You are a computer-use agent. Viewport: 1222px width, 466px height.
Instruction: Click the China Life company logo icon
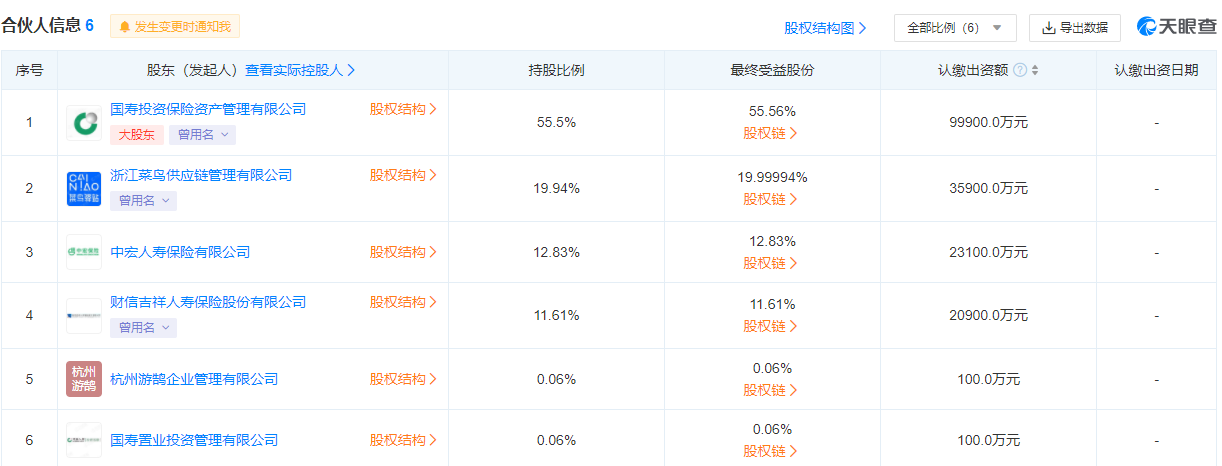[x=84, y=123]
